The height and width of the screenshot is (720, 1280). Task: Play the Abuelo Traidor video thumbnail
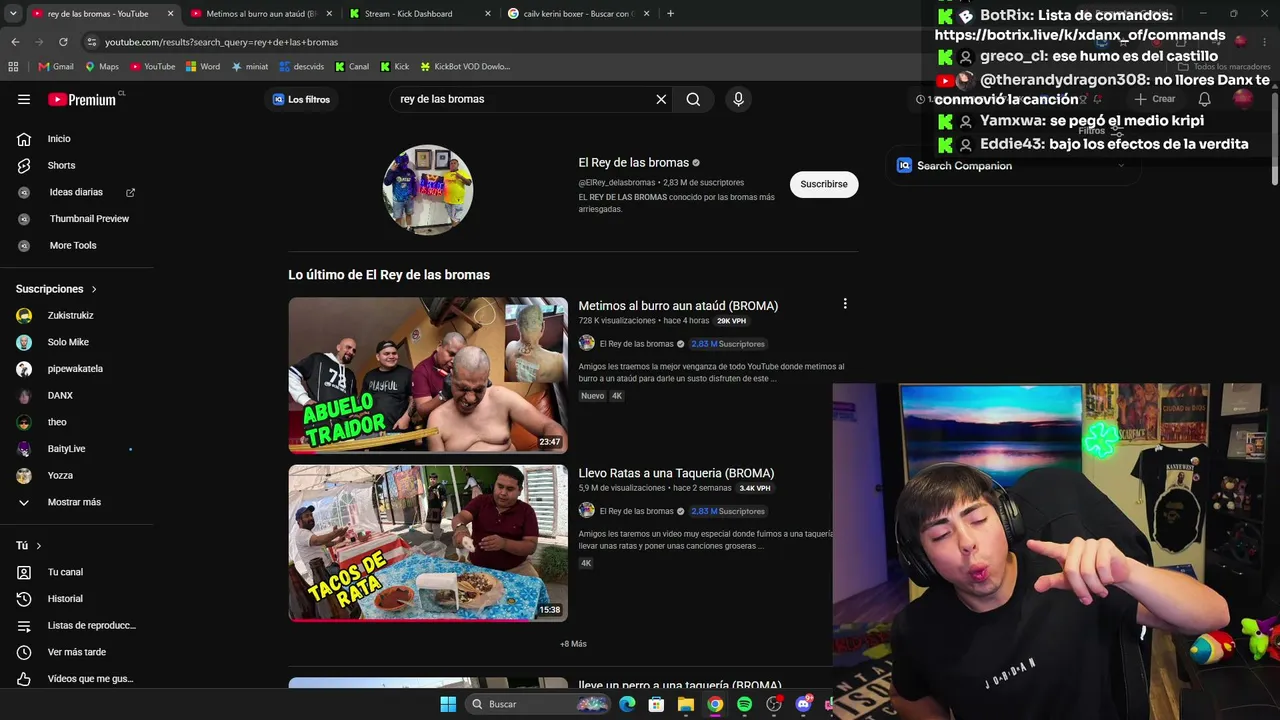(428, 375)
